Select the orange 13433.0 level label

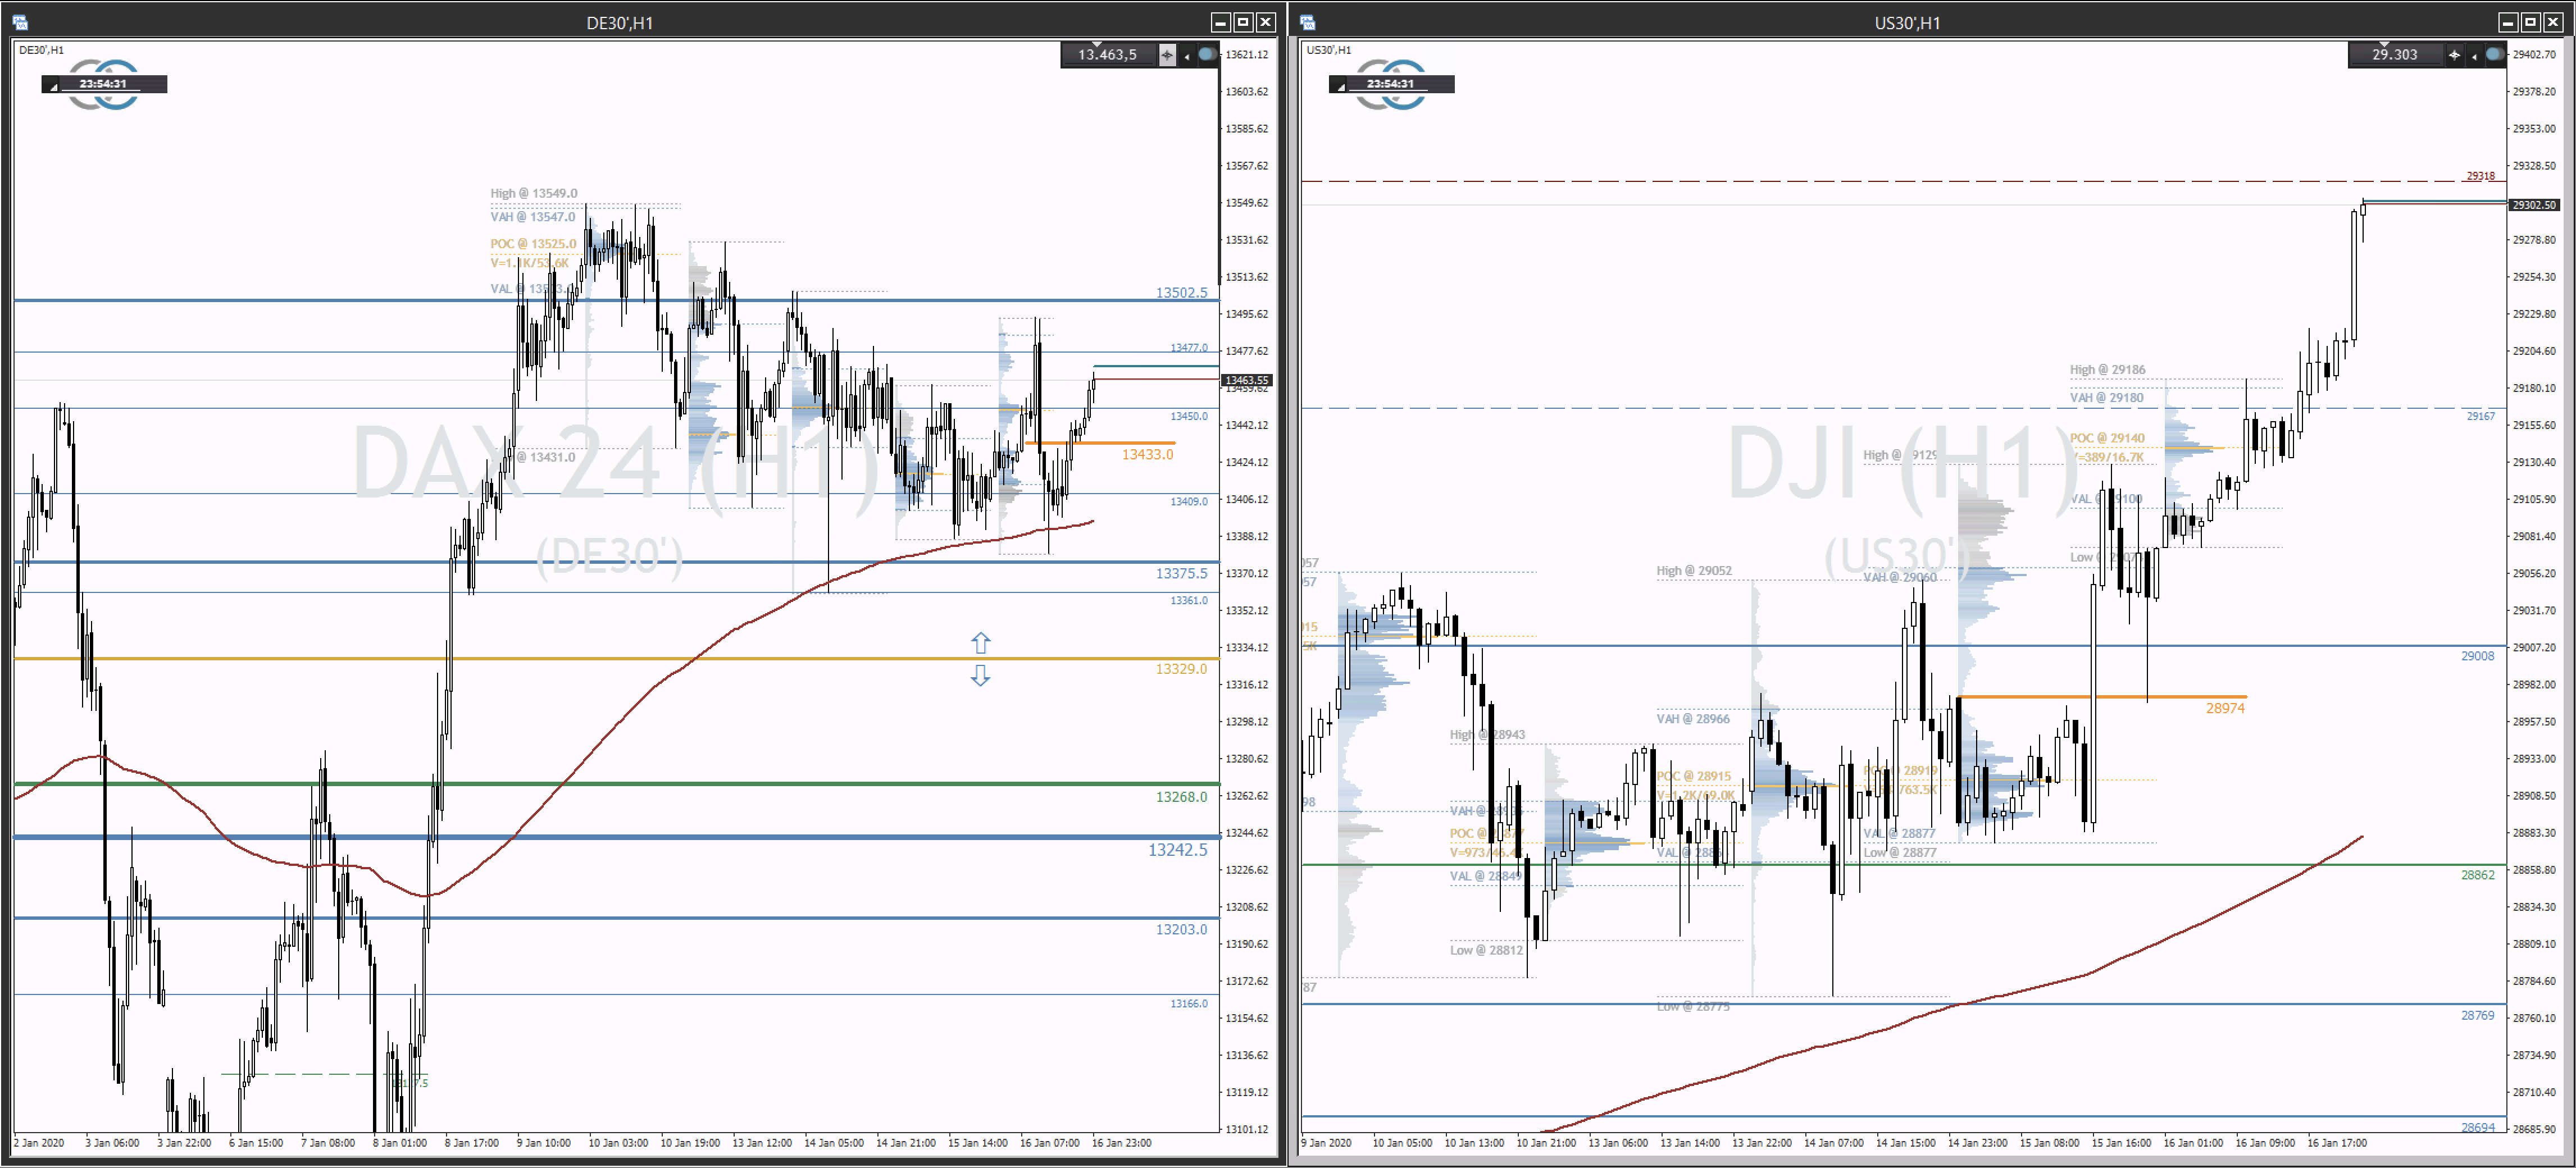pos(1147,454)
